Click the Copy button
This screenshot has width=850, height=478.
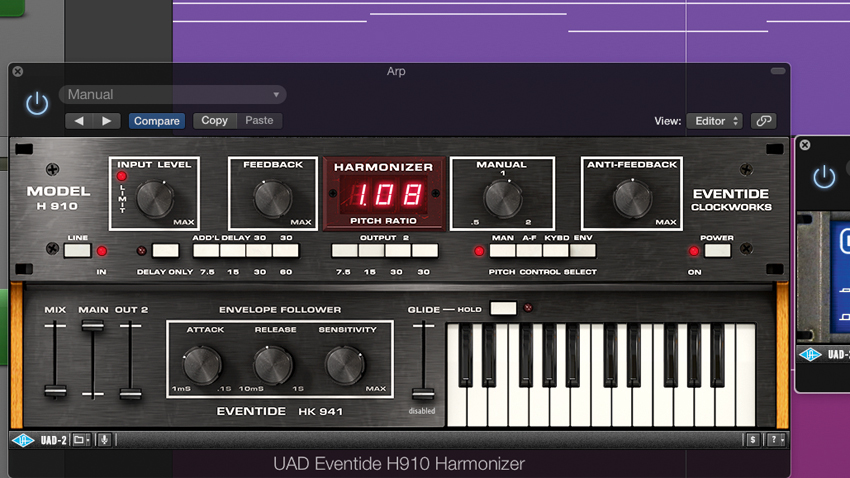pos(215,120)
